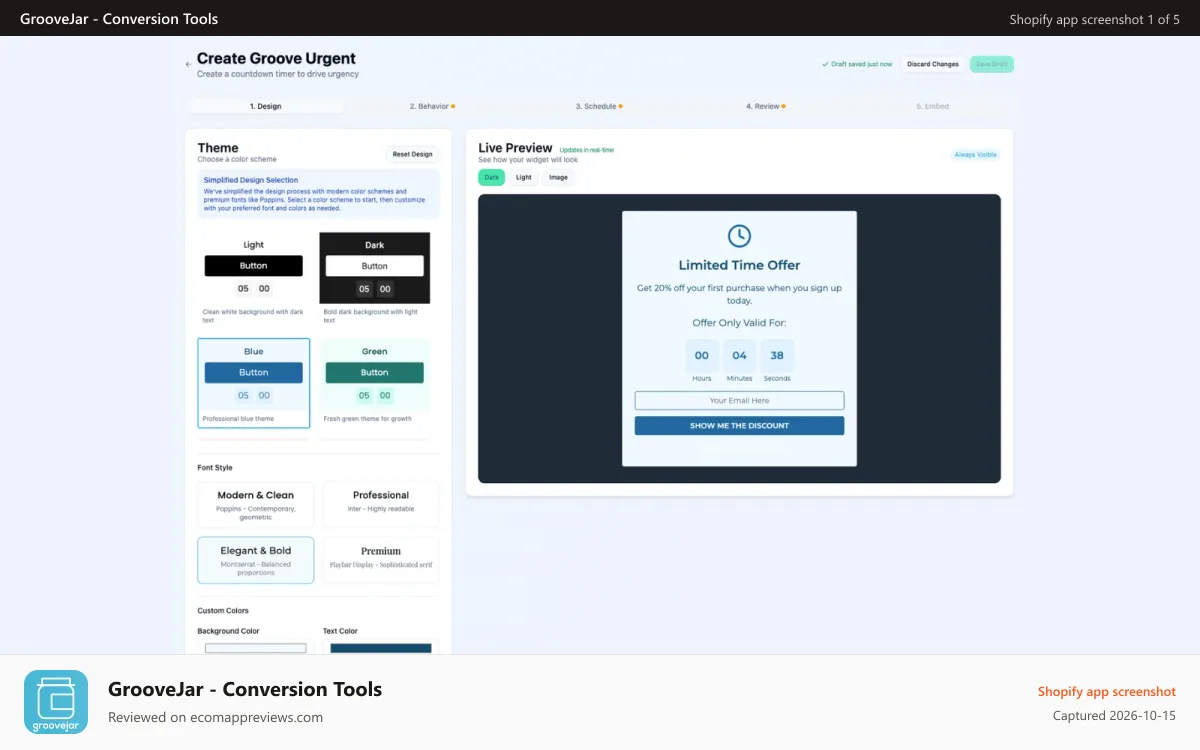This screenshot has width=1200, height=750.
Task: Select Modern & Clean font style
Action: point(256,505)
